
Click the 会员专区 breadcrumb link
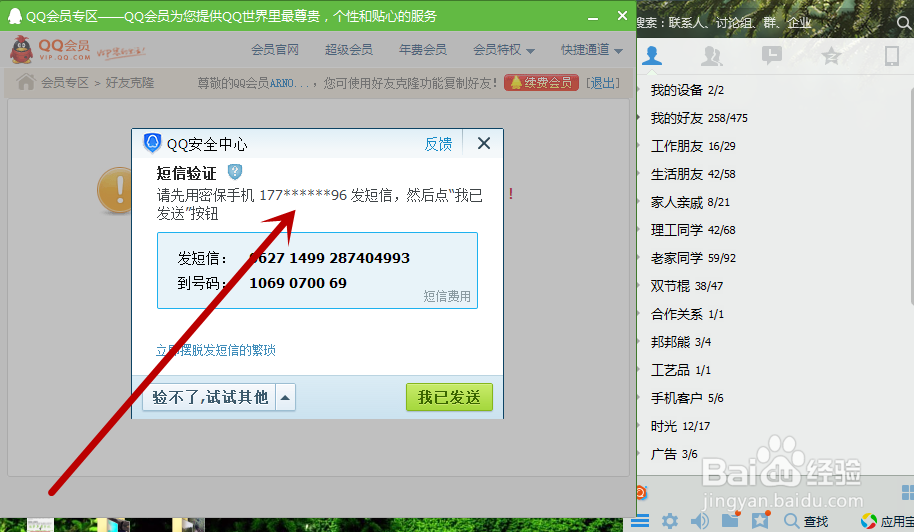click(65, 83)
